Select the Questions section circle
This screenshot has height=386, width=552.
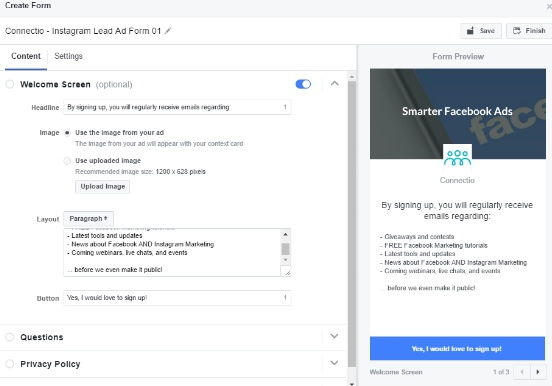[10, 337]
